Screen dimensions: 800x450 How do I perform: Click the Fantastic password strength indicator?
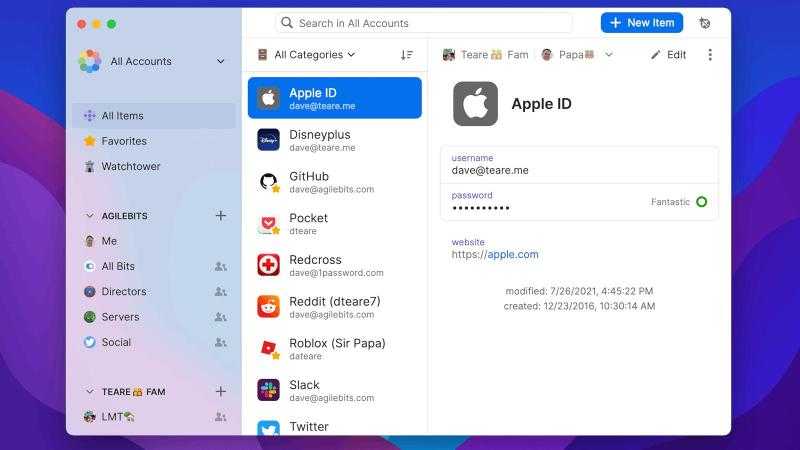[x=701, y=202]
